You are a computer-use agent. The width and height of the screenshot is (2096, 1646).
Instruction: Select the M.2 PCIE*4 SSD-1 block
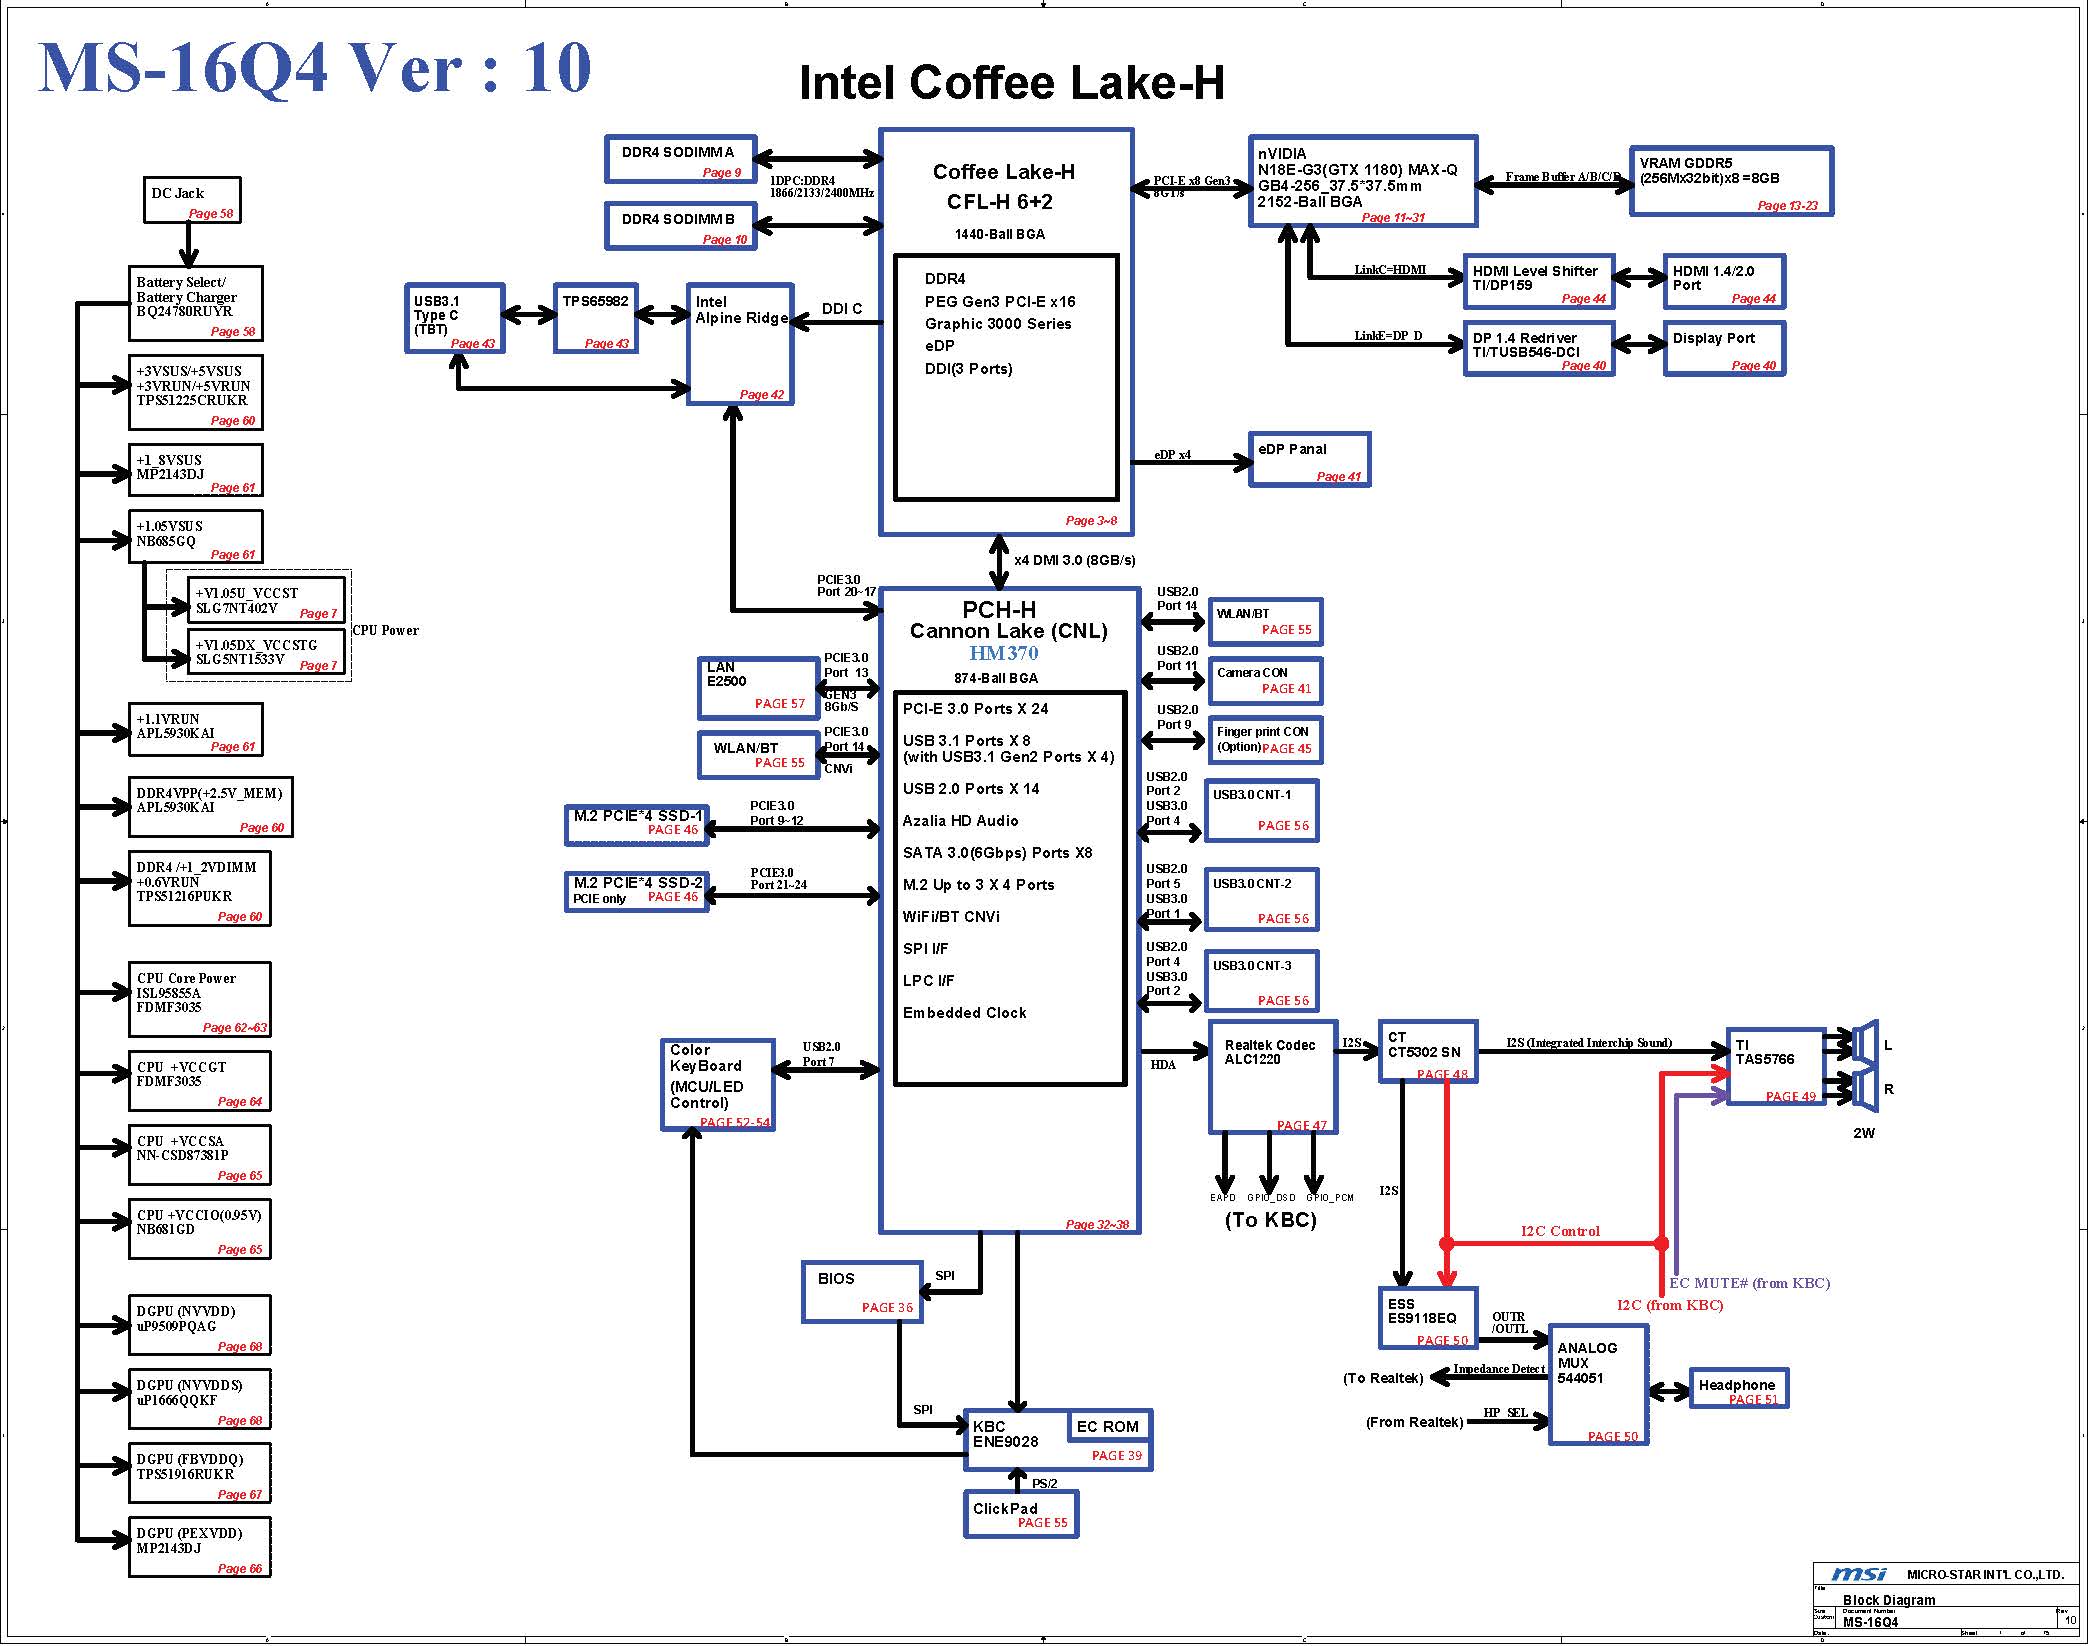[638, 823]
